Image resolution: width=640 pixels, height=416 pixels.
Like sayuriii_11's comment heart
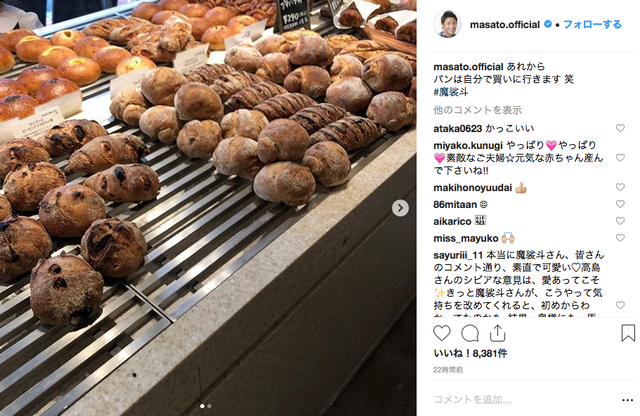(x=620, y=305)
